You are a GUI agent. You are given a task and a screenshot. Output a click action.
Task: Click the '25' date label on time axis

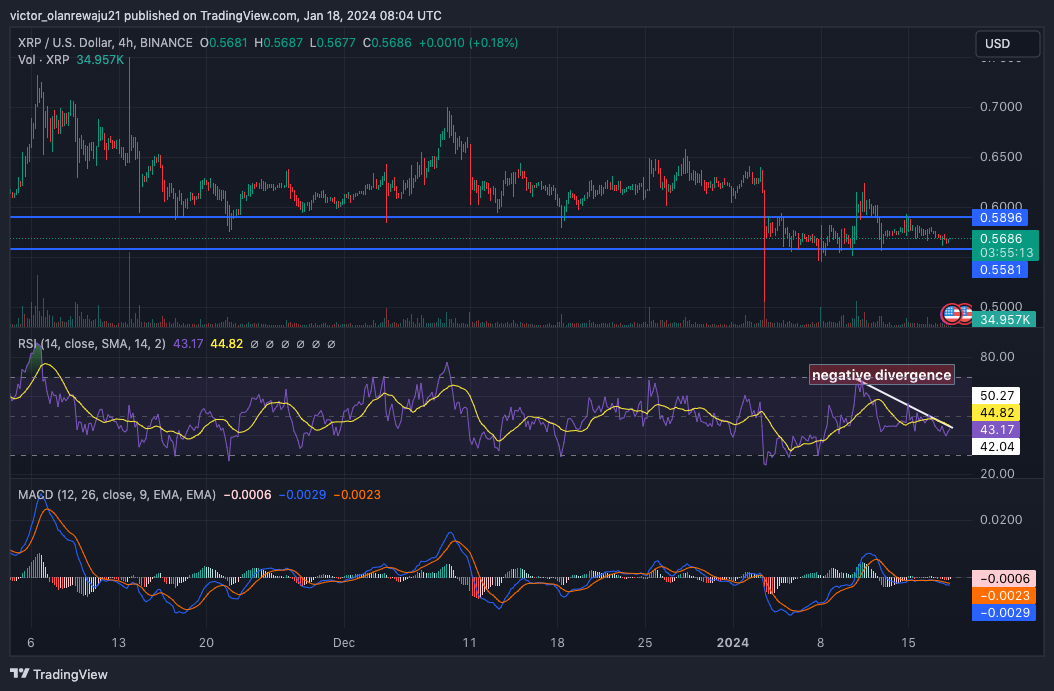pyautogui.click(x=645, y=643)
